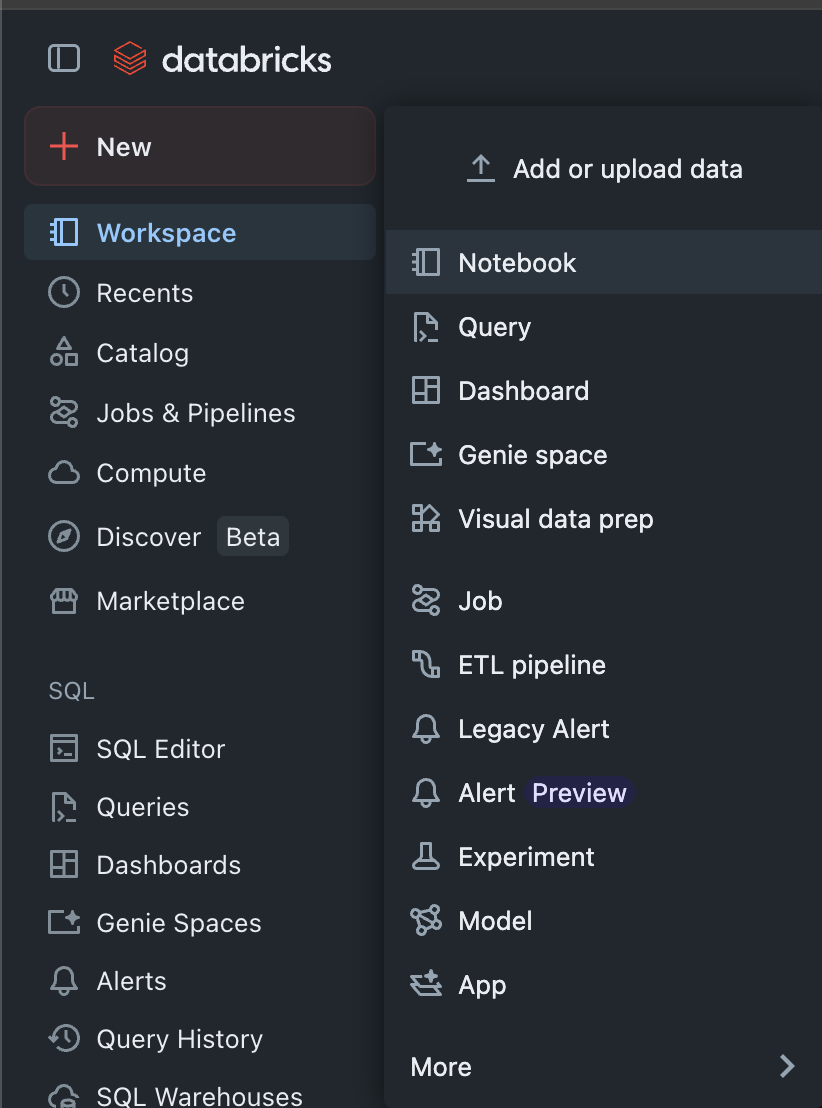Choose Model in the New menu
This screenshot has height=1108, width=822.
click(x=604, y=920)
